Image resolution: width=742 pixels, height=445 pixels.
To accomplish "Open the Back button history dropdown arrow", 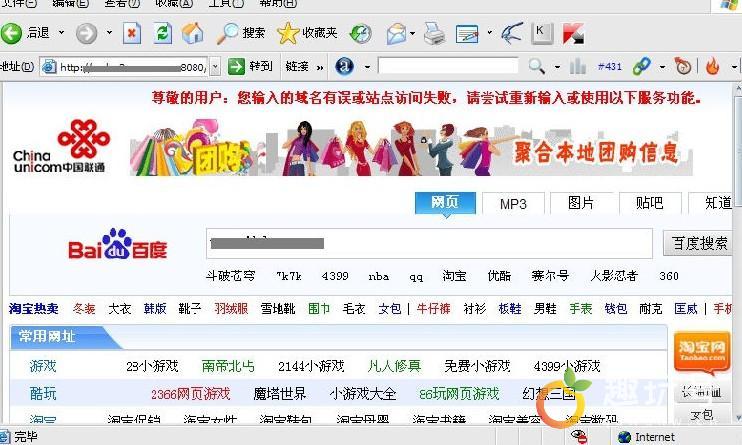I will pyautogui.click(x=62, y=33).
